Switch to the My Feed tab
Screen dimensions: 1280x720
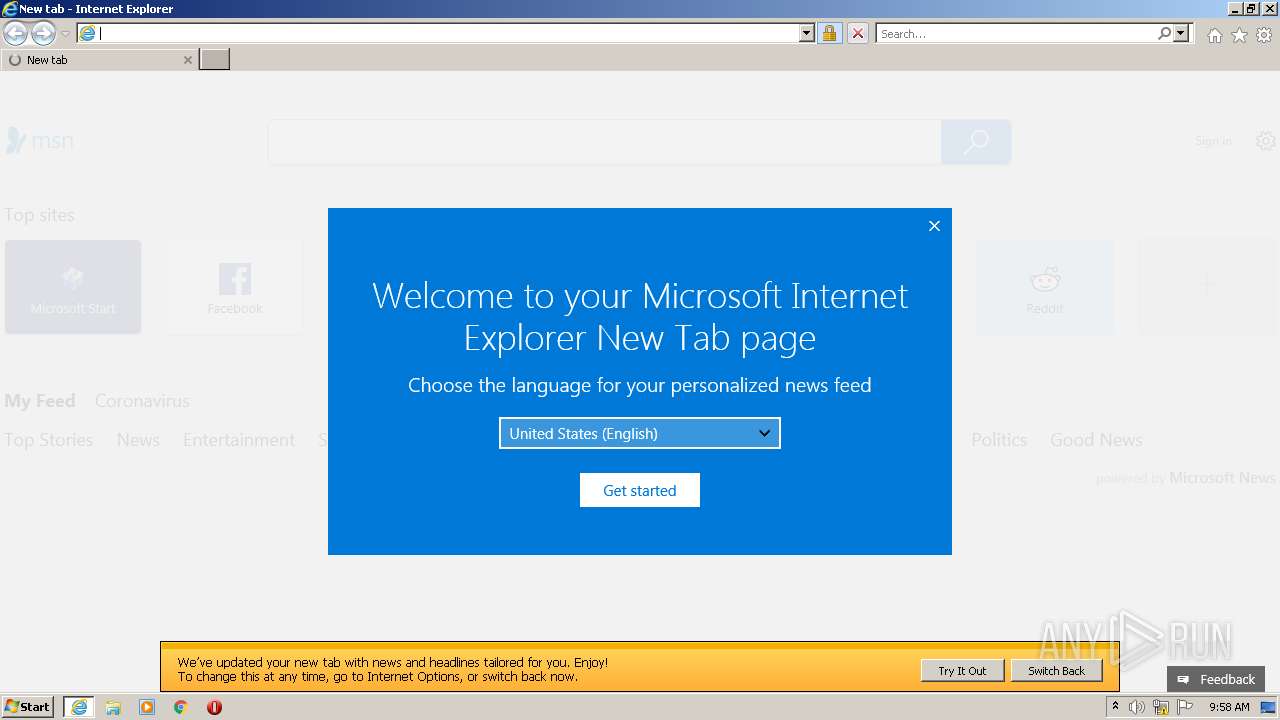tap(40, 401)
